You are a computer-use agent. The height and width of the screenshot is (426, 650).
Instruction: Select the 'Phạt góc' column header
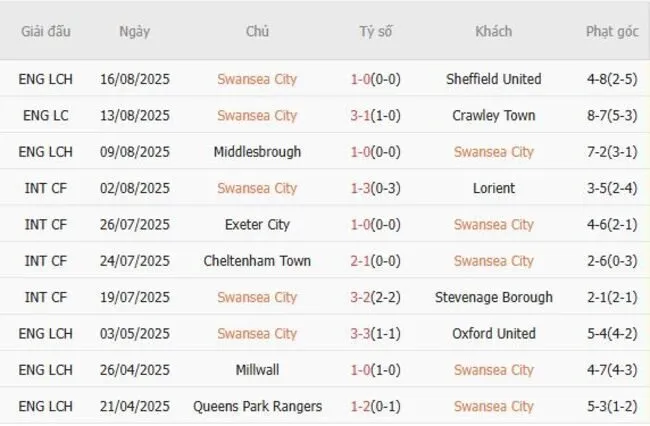[x=612, y=31]
